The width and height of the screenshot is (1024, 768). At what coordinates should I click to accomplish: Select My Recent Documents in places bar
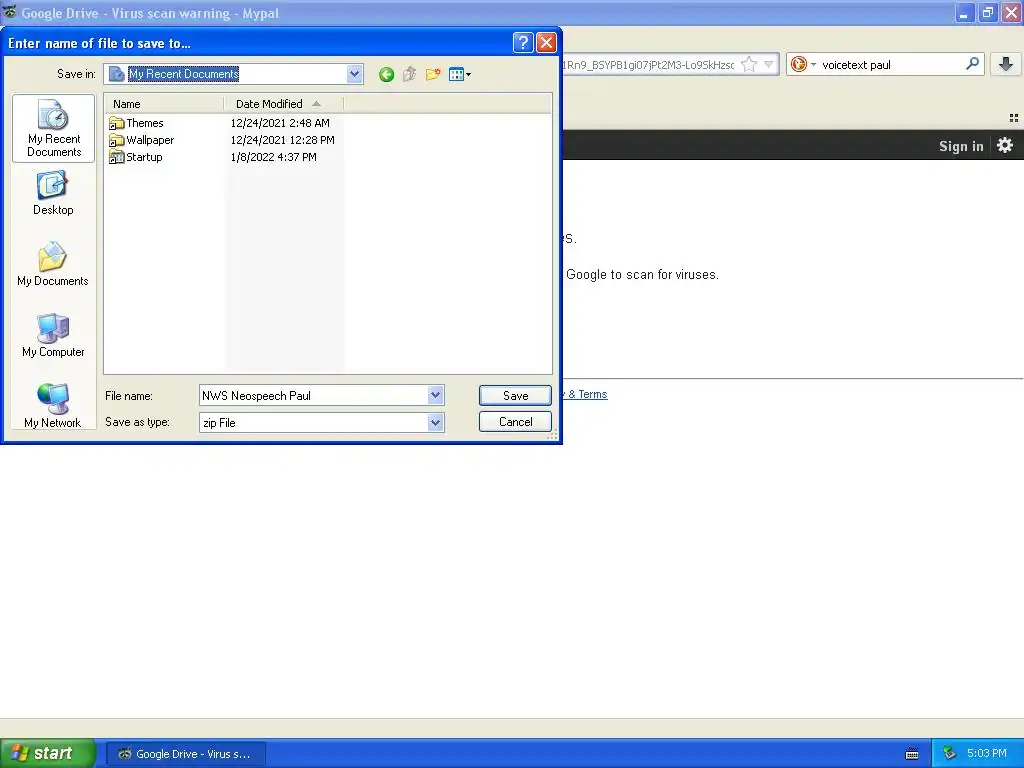(54, 128)
